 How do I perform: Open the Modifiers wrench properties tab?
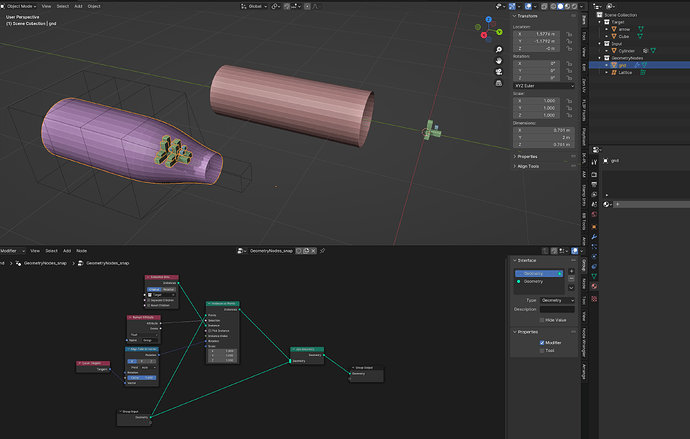pyautogui.click(x=594, y=237)
